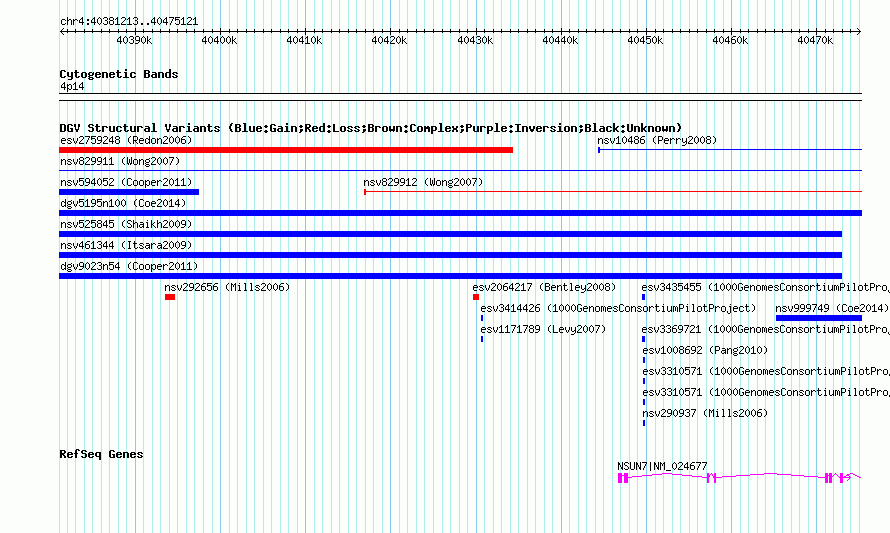Click the blue nsv999749 gain bar

coord(819,318)
